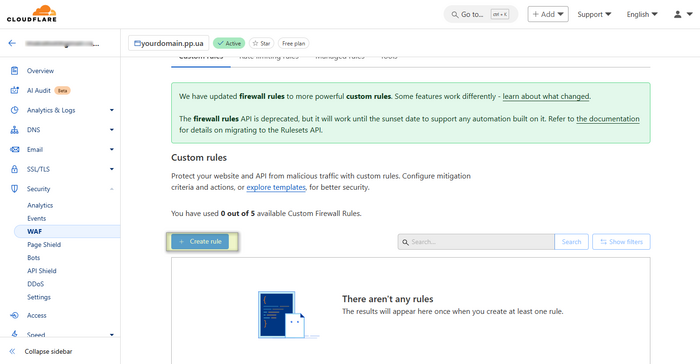Open Security Settings sub-item
Viewport: 700px width, 364px height.
click(x=39, y=297)
